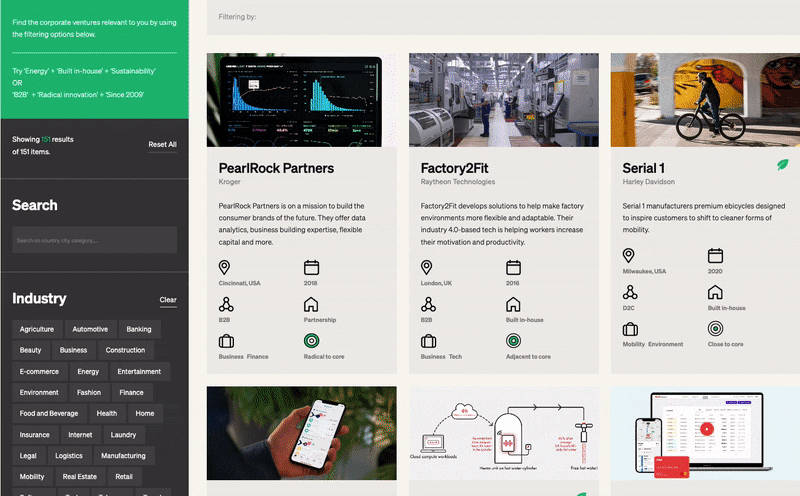Click the Cincinnati, USA location text
800x496 pixels.
coord(239,283)
